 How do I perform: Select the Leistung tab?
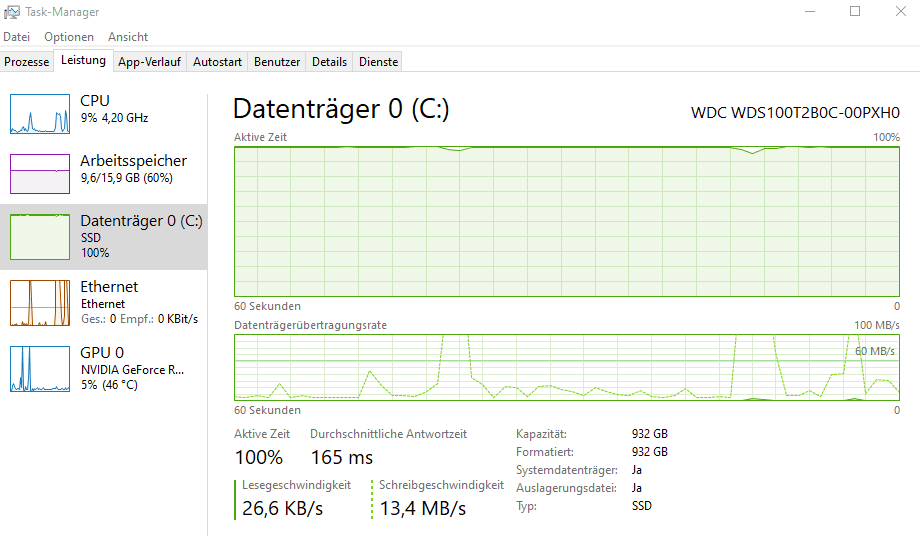(83, 61)
